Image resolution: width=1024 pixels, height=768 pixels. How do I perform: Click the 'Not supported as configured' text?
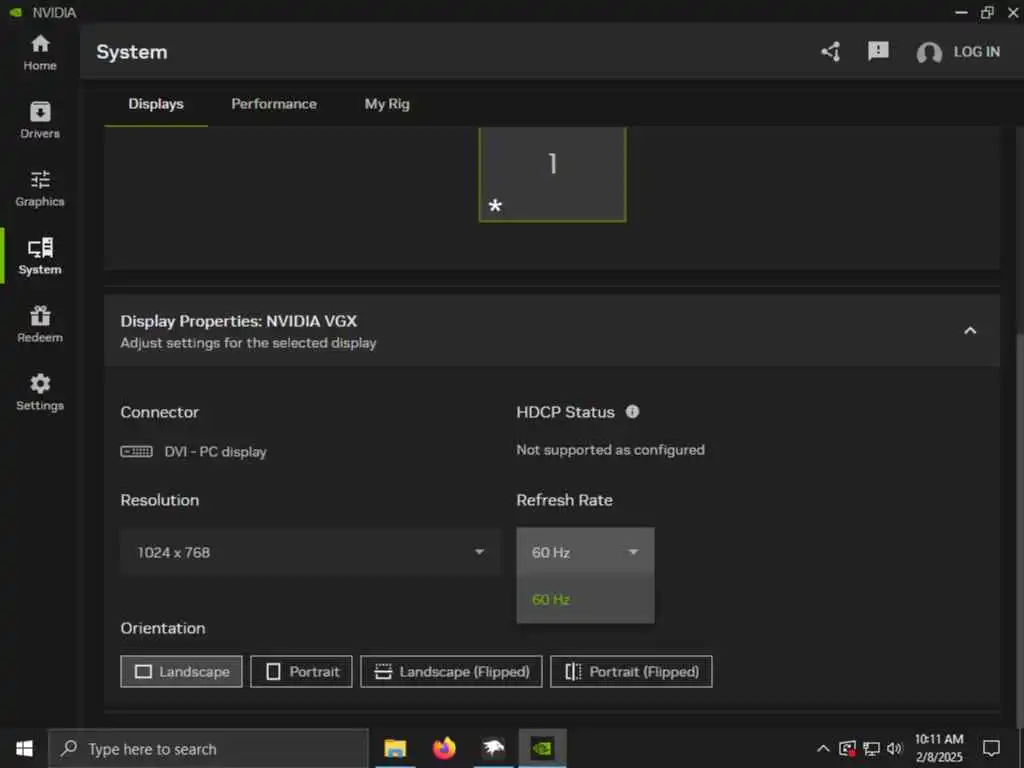pyautogui.click(x=610, y=449)
